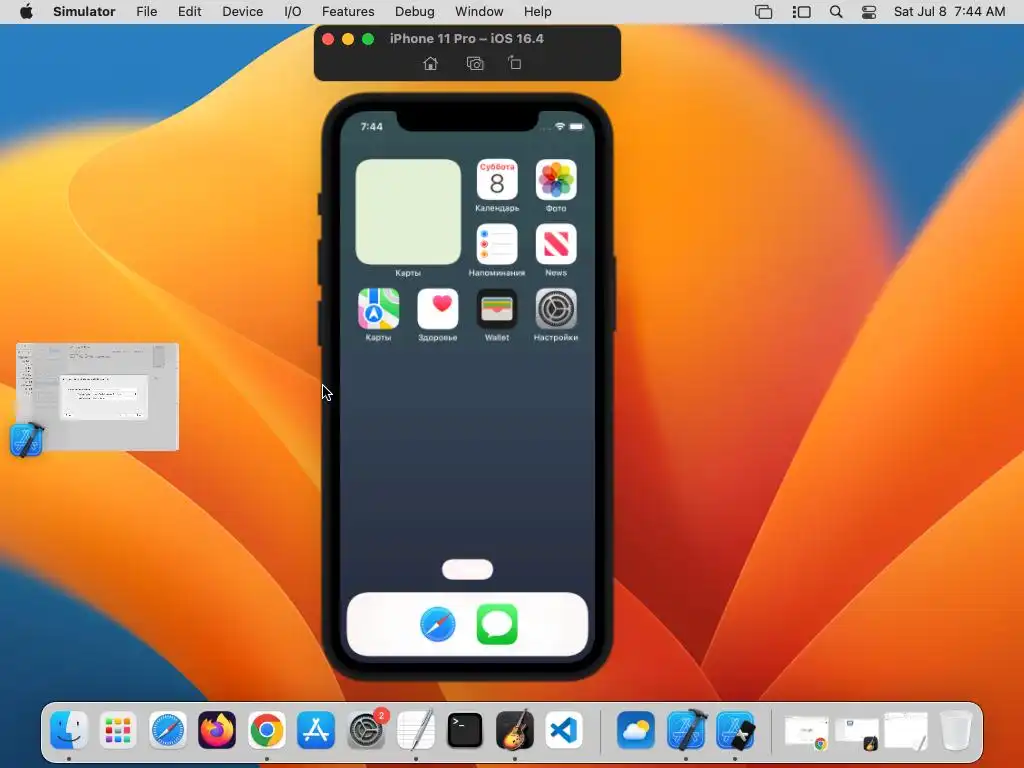Image resolution: width=1024 pixels, height=768 pixels.
Task: Open GarageBand from the macOS Dock
Action: (x=515, y=729)
